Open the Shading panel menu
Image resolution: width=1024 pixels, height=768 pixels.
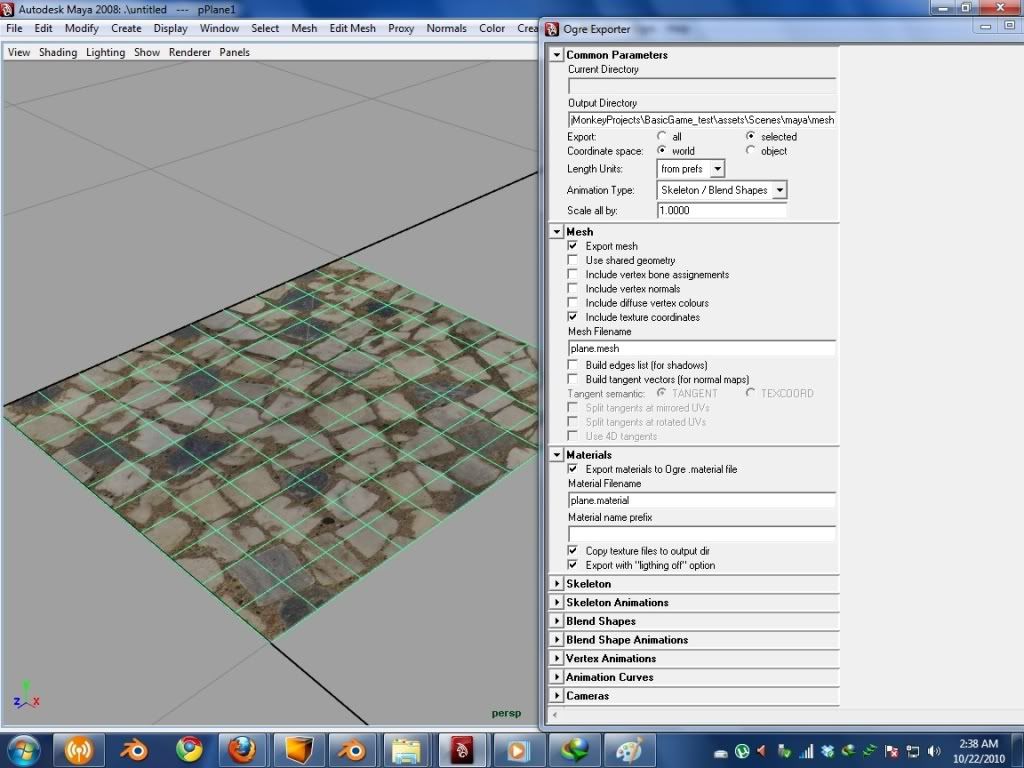[58, 52]
